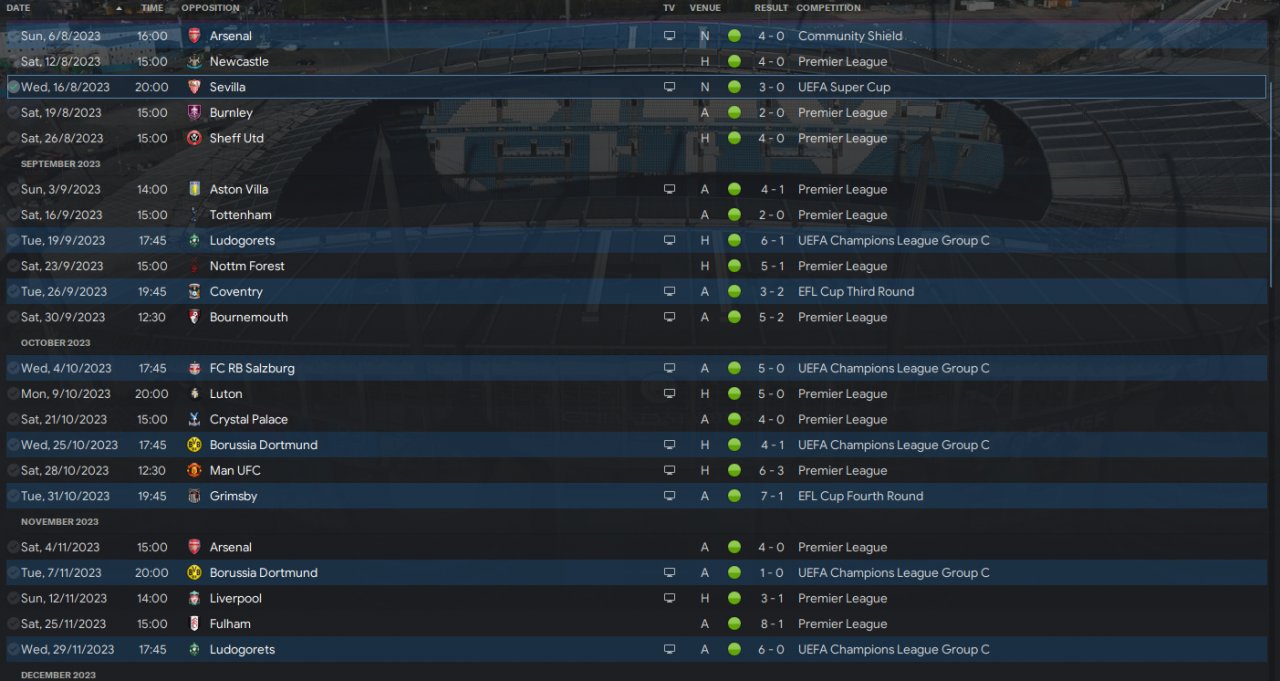The image size is (1280, 681).
Task: Click the Fulham club crest icon
Action: [194, 624]
